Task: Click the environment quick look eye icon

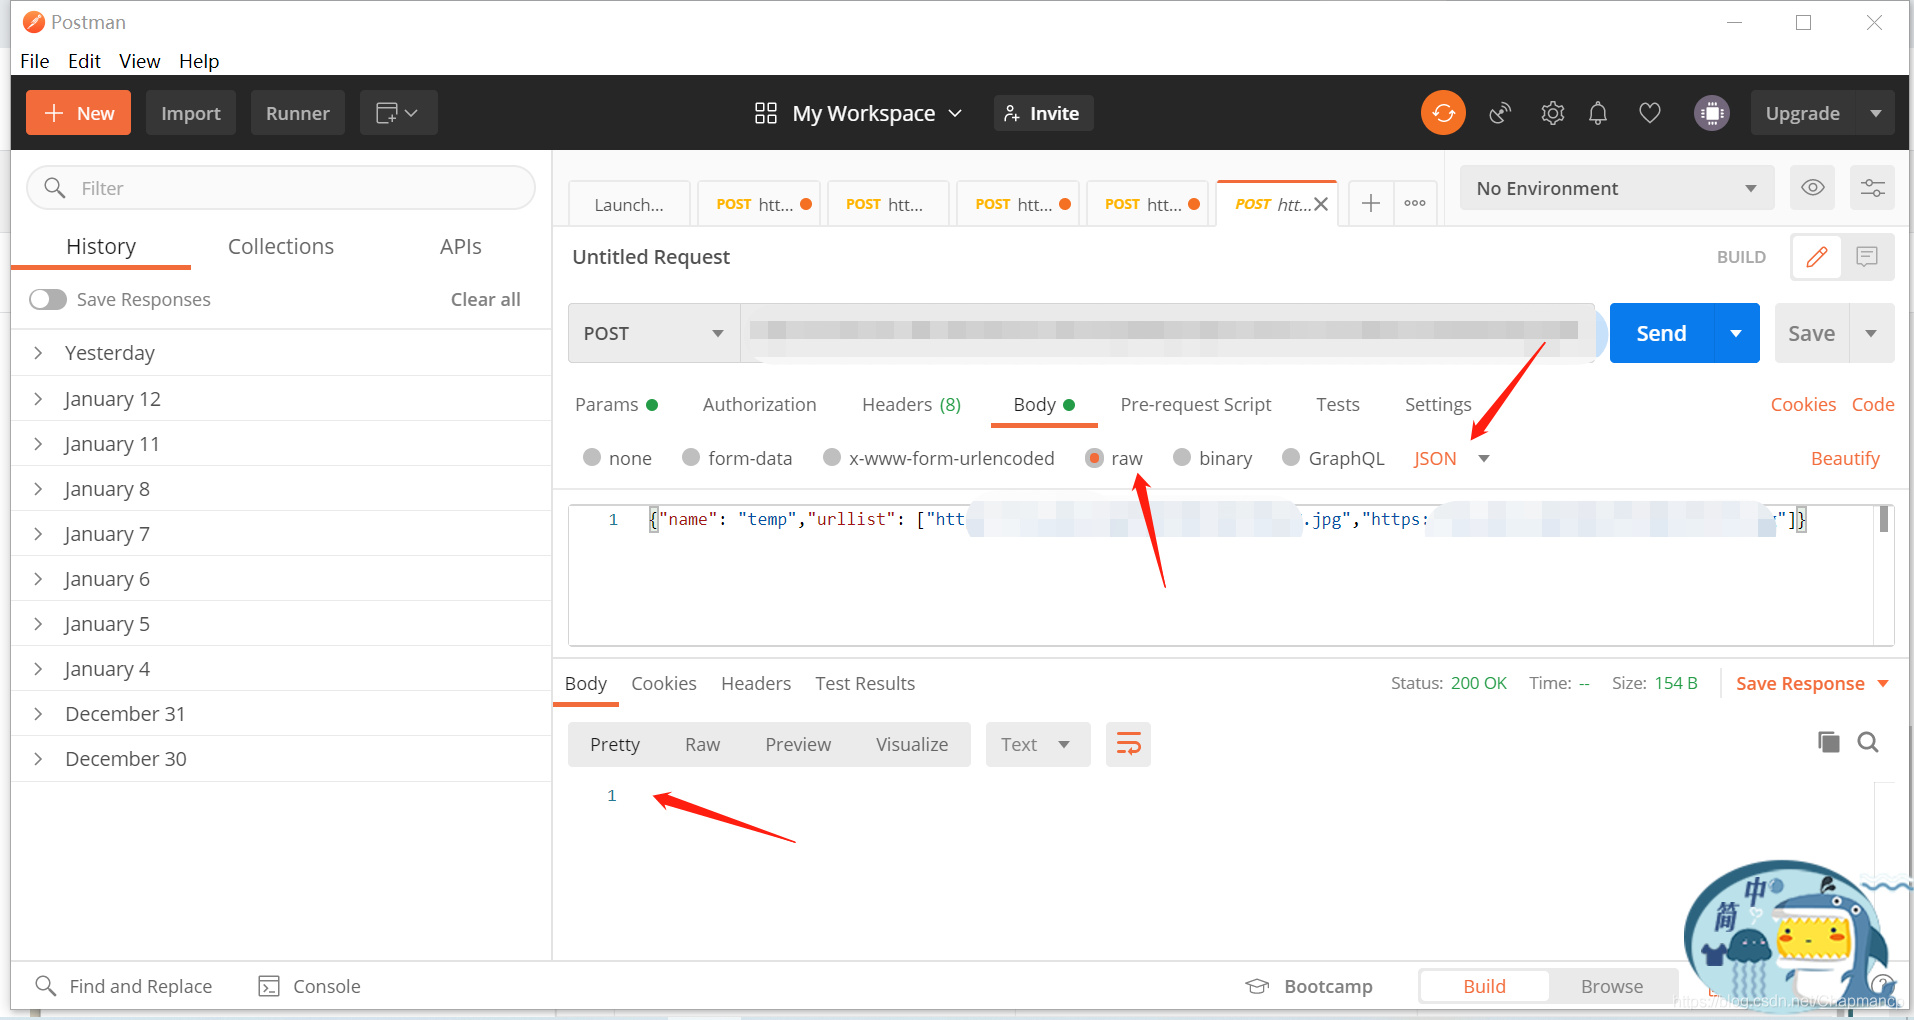Action: point(1812,188)
